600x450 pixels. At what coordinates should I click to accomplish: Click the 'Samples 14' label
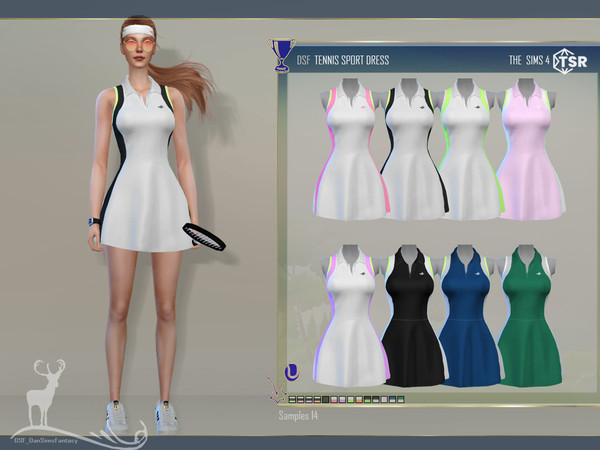click(x=298, y=415)
